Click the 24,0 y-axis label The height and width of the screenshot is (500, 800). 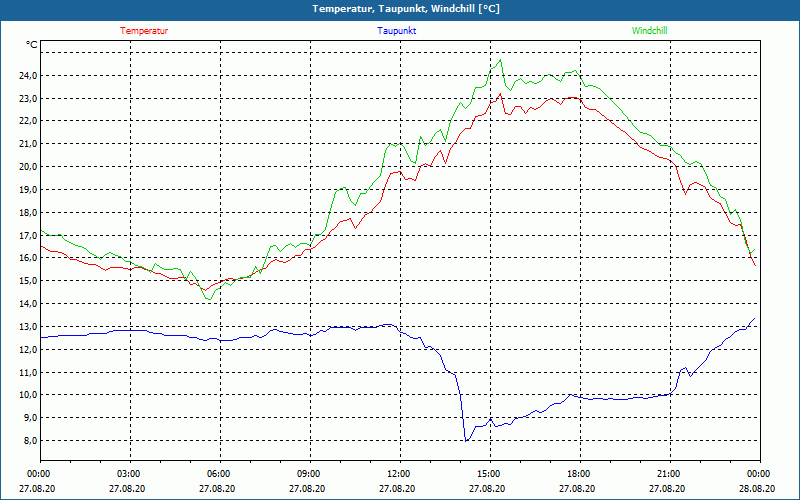click(28, 76)
